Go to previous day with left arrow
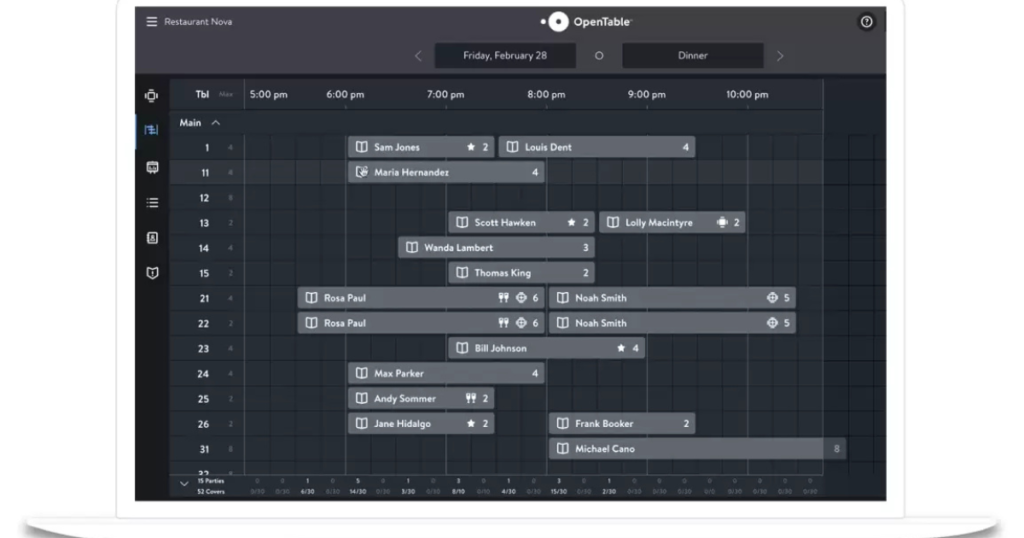The height and width of the screenshot is (538, 1024). [x=418, y=56]
